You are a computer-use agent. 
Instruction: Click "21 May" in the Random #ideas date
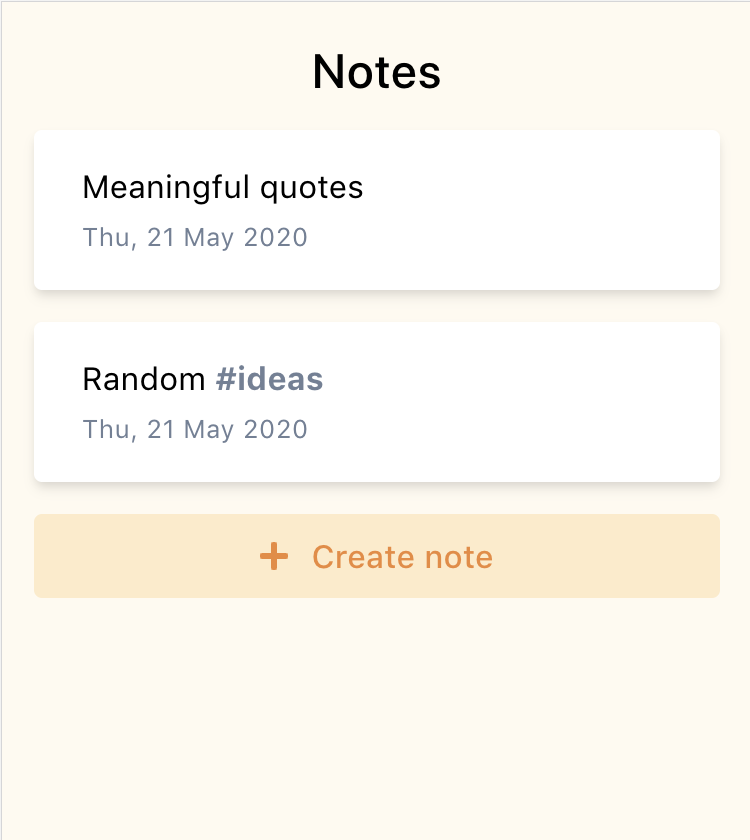pyautogui.click(x=189, y=430)
